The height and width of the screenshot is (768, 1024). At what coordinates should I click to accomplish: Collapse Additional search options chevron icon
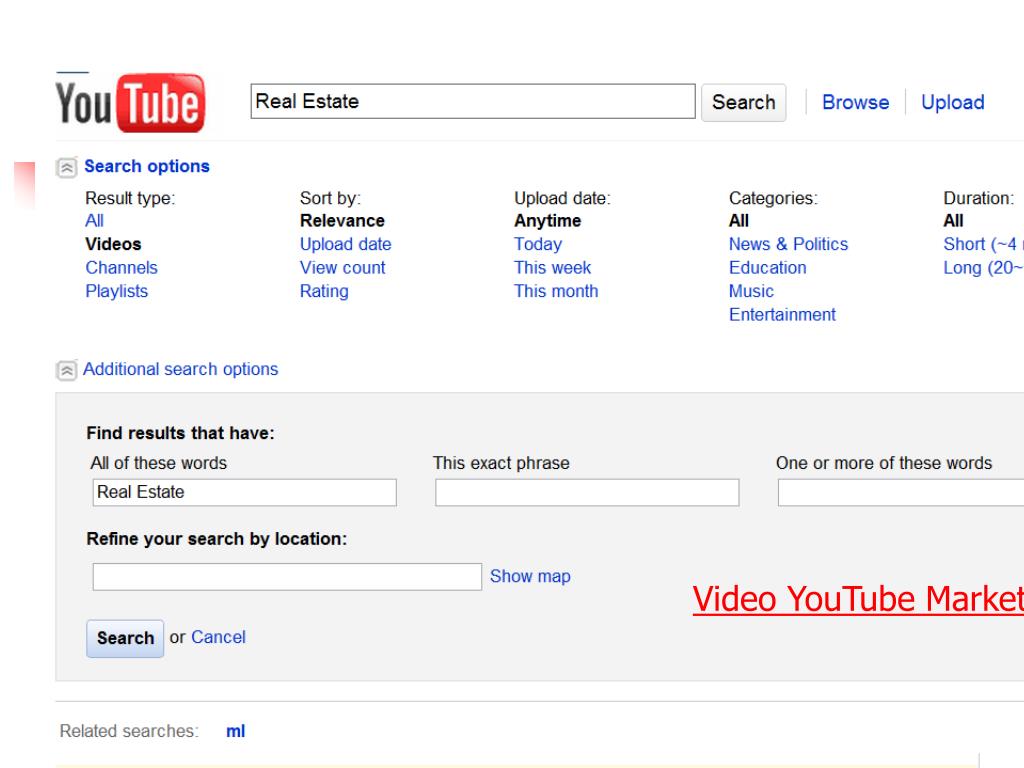(67, 370)
